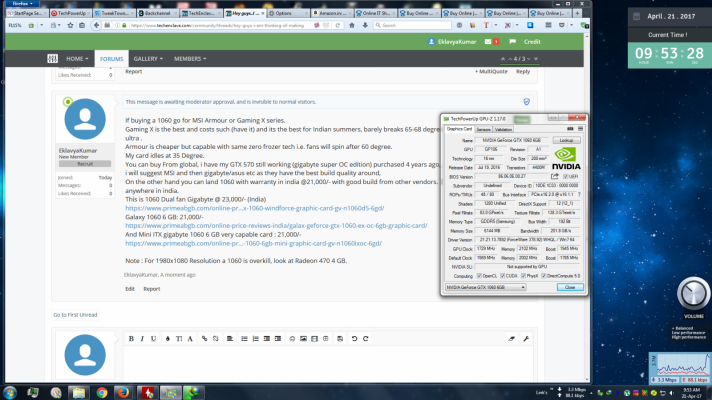Screen dimensions: 712x400
Task: Toggle the CUDA checkbox in GPU-Z
Action: [x=502, y=276]
